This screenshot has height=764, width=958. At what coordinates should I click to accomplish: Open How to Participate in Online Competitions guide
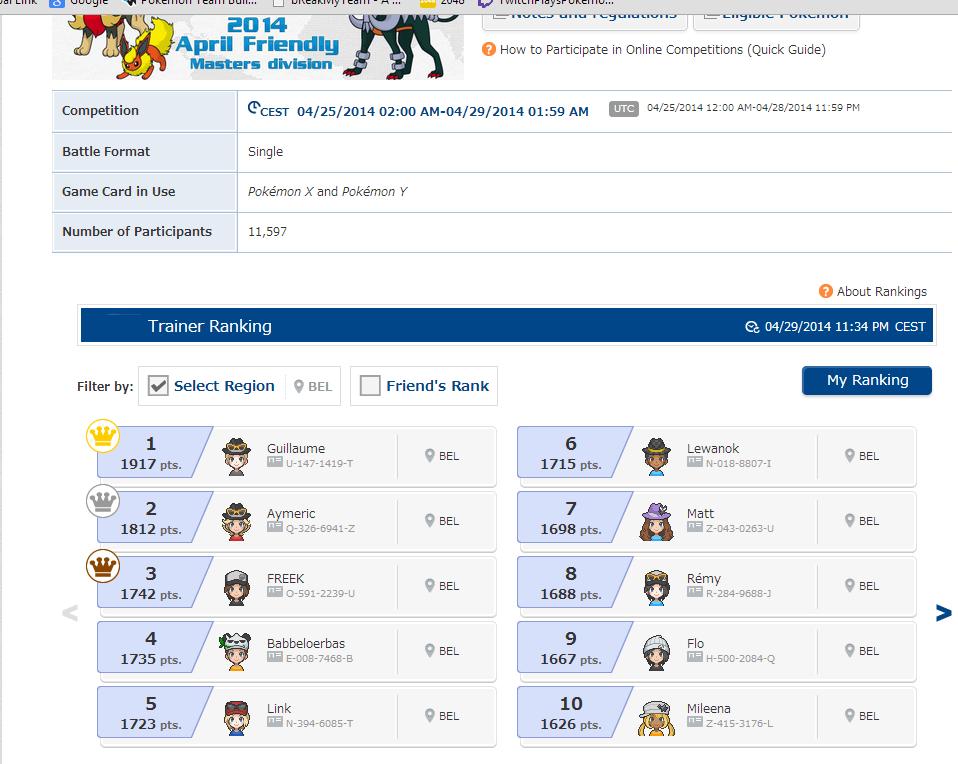(x=662, y=50)
